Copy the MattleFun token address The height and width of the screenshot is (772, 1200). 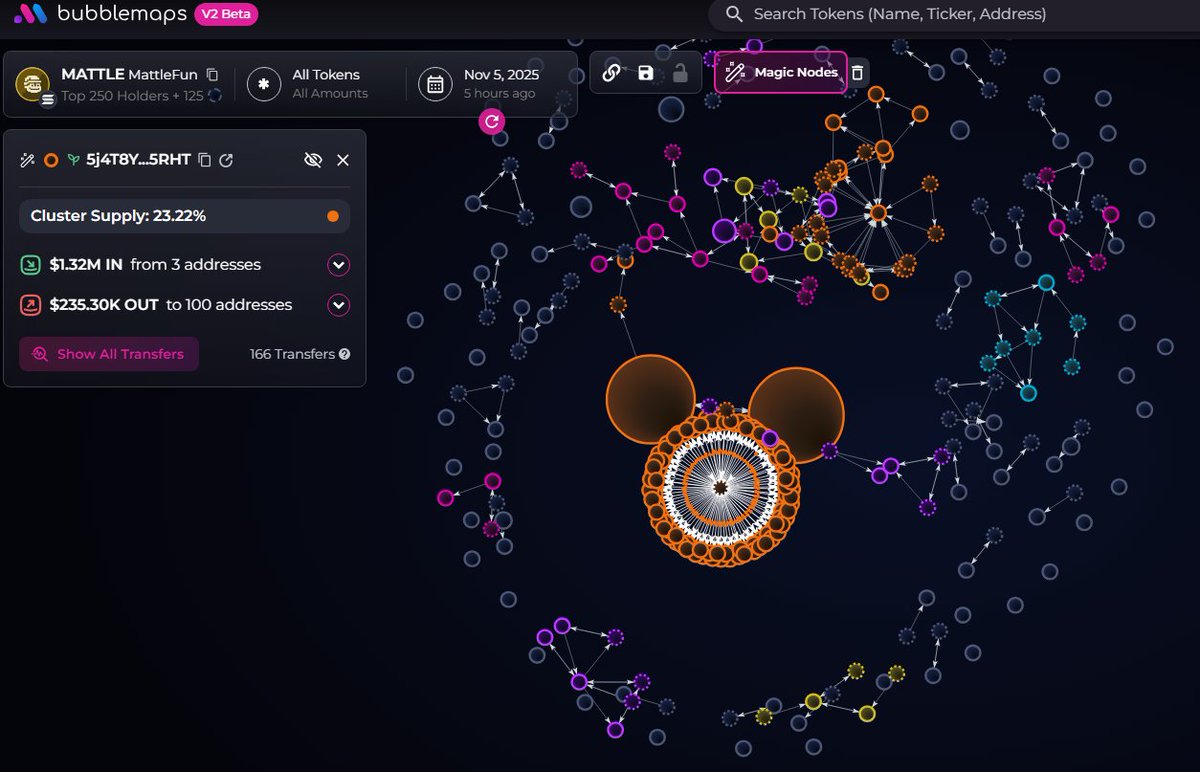[x=212, y=74]
